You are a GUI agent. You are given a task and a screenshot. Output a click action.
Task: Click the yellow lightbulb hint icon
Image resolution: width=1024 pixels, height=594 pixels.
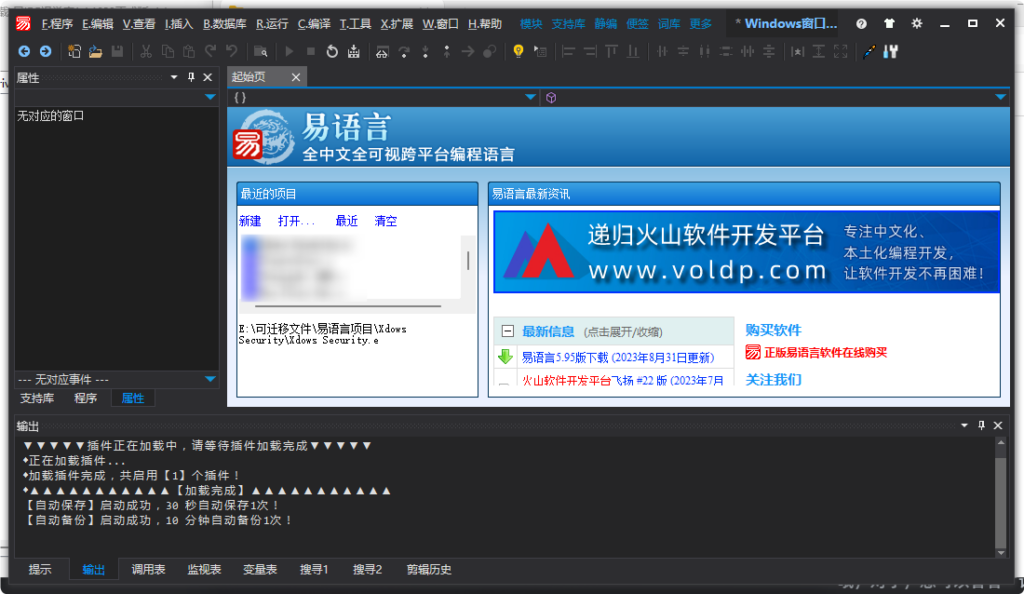[519, 51]
